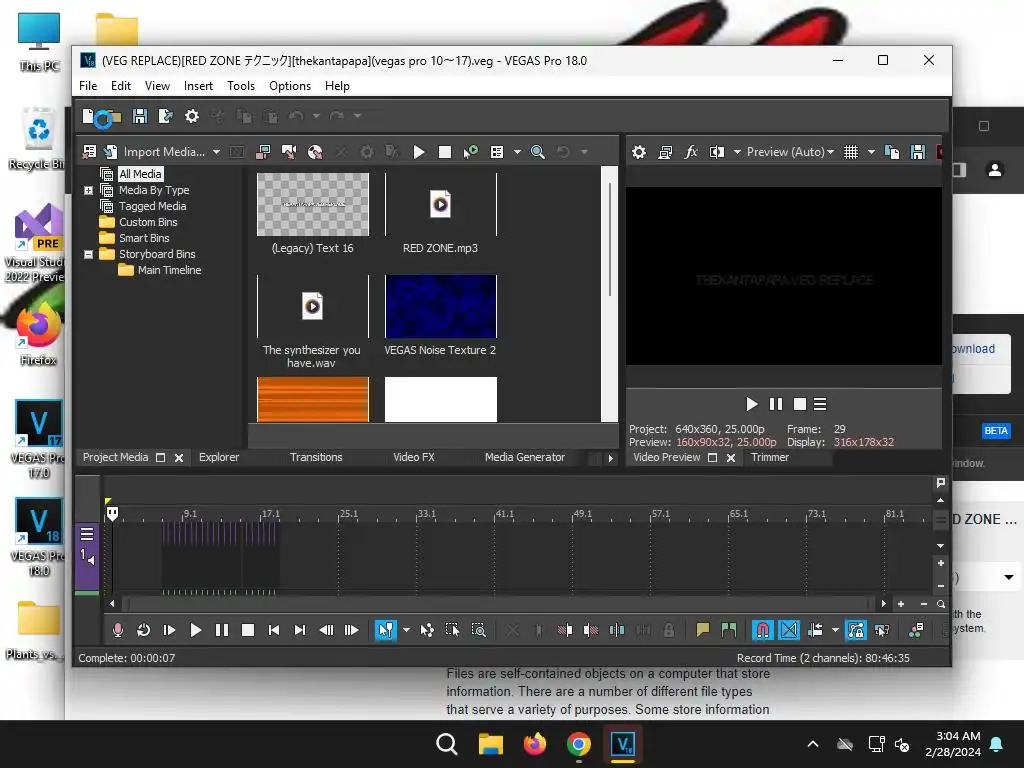
Task: Select All Media in the media tree
Action: click(x=140, y=174)
